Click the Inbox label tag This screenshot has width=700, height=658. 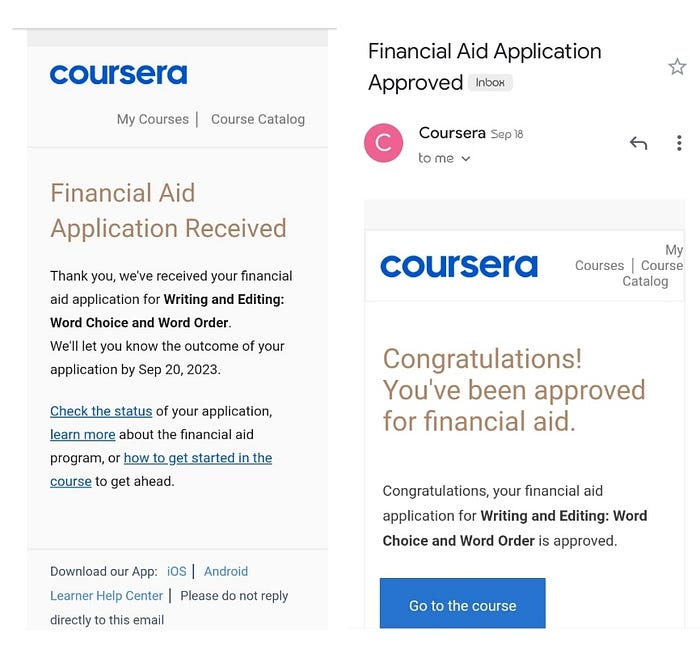point(490,83)
